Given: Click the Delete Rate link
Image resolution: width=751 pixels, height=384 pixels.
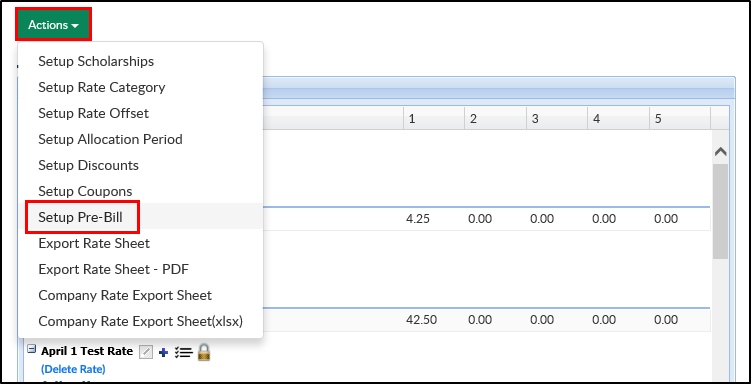Looking at the screenshot, I should coord(73,369).
